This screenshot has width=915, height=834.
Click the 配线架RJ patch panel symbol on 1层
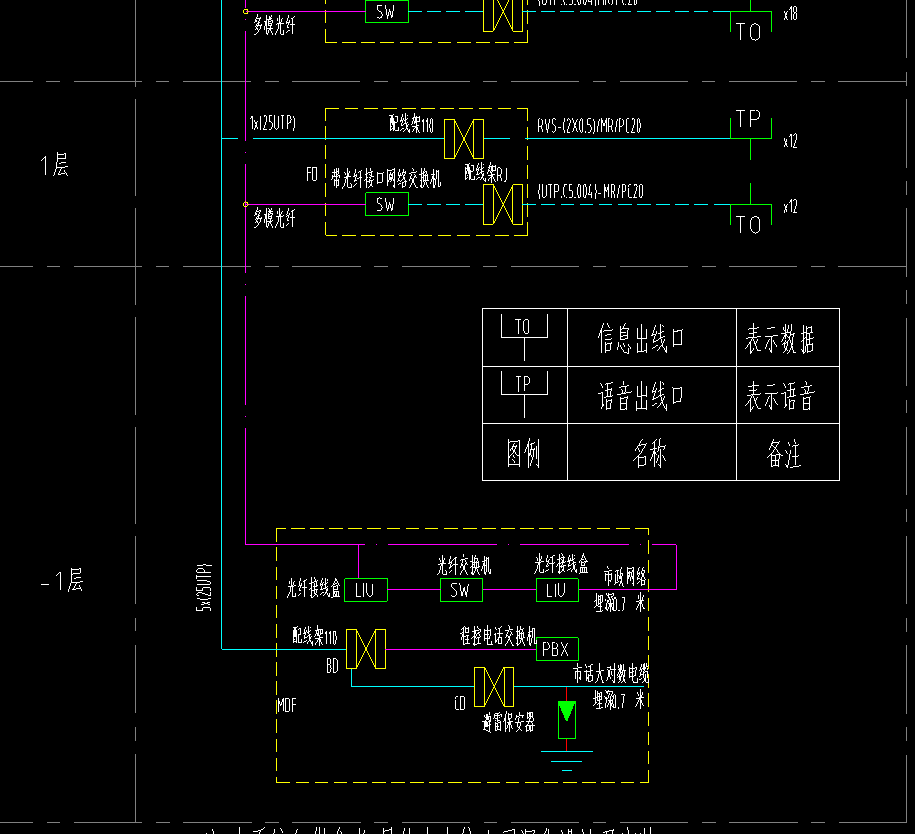[503, 204]
